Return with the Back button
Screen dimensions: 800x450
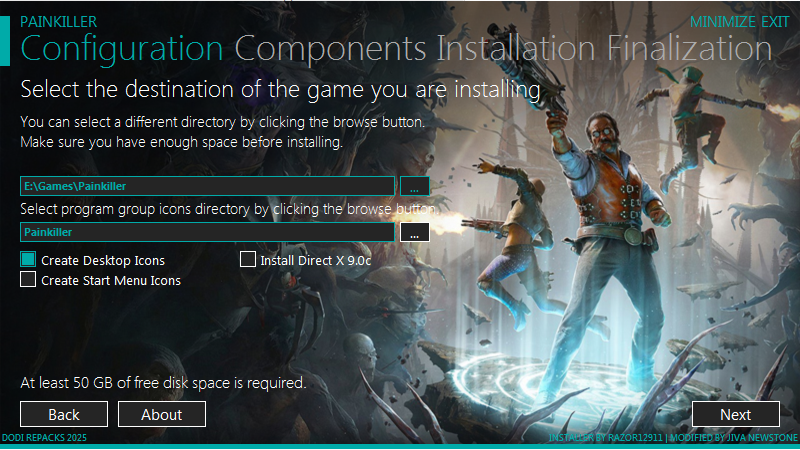point(64,414)
